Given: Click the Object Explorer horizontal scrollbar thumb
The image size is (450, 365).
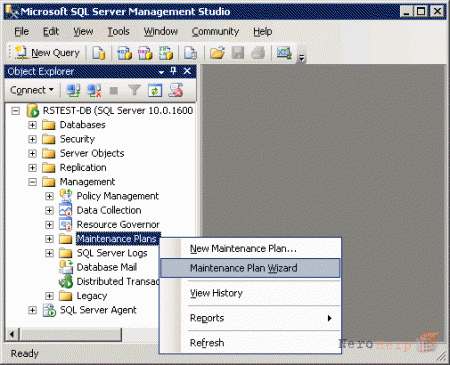Looking at the screenshot, I should point(70,334).
